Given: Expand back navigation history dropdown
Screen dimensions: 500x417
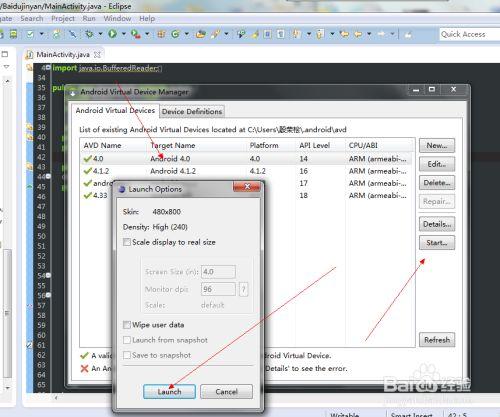Looking at the screenshot, I should point(369,34).
